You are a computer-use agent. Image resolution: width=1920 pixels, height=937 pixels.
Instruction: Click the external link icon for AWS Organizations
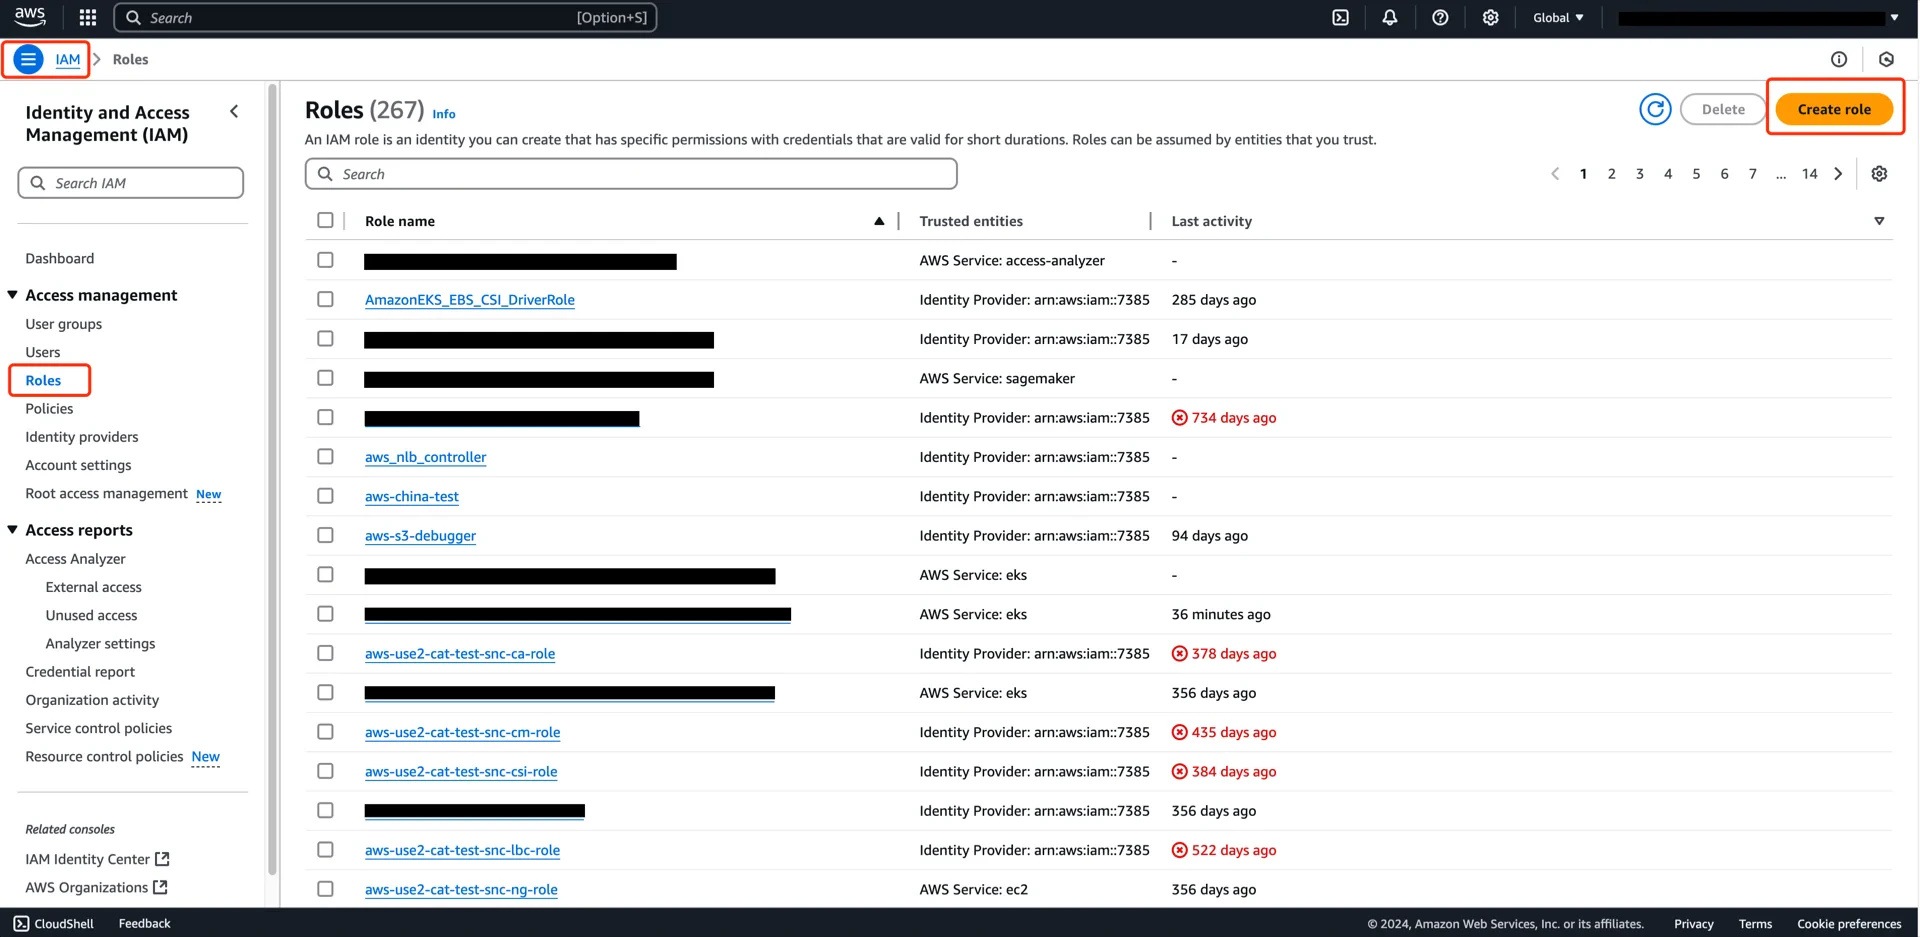point(160,887)
